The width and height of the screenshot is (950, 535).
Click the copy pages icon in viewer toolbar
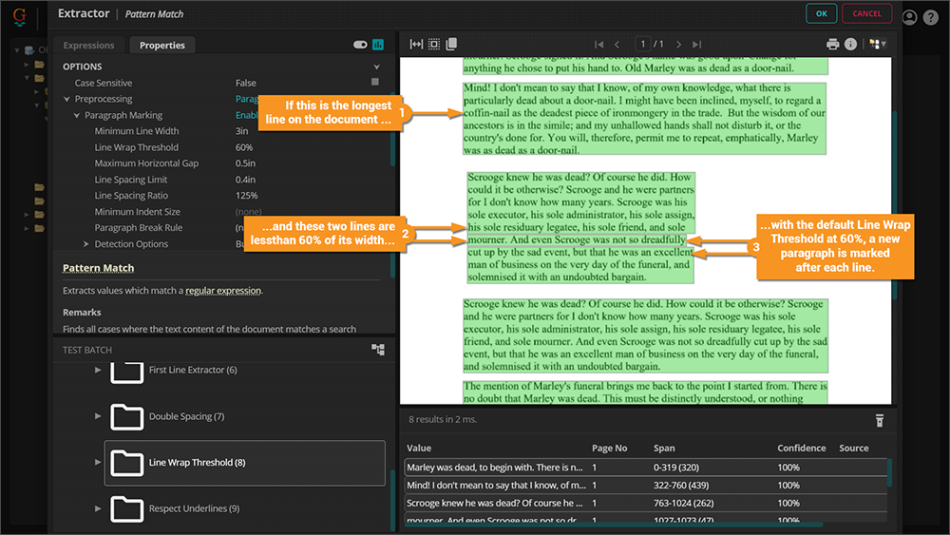451,44
